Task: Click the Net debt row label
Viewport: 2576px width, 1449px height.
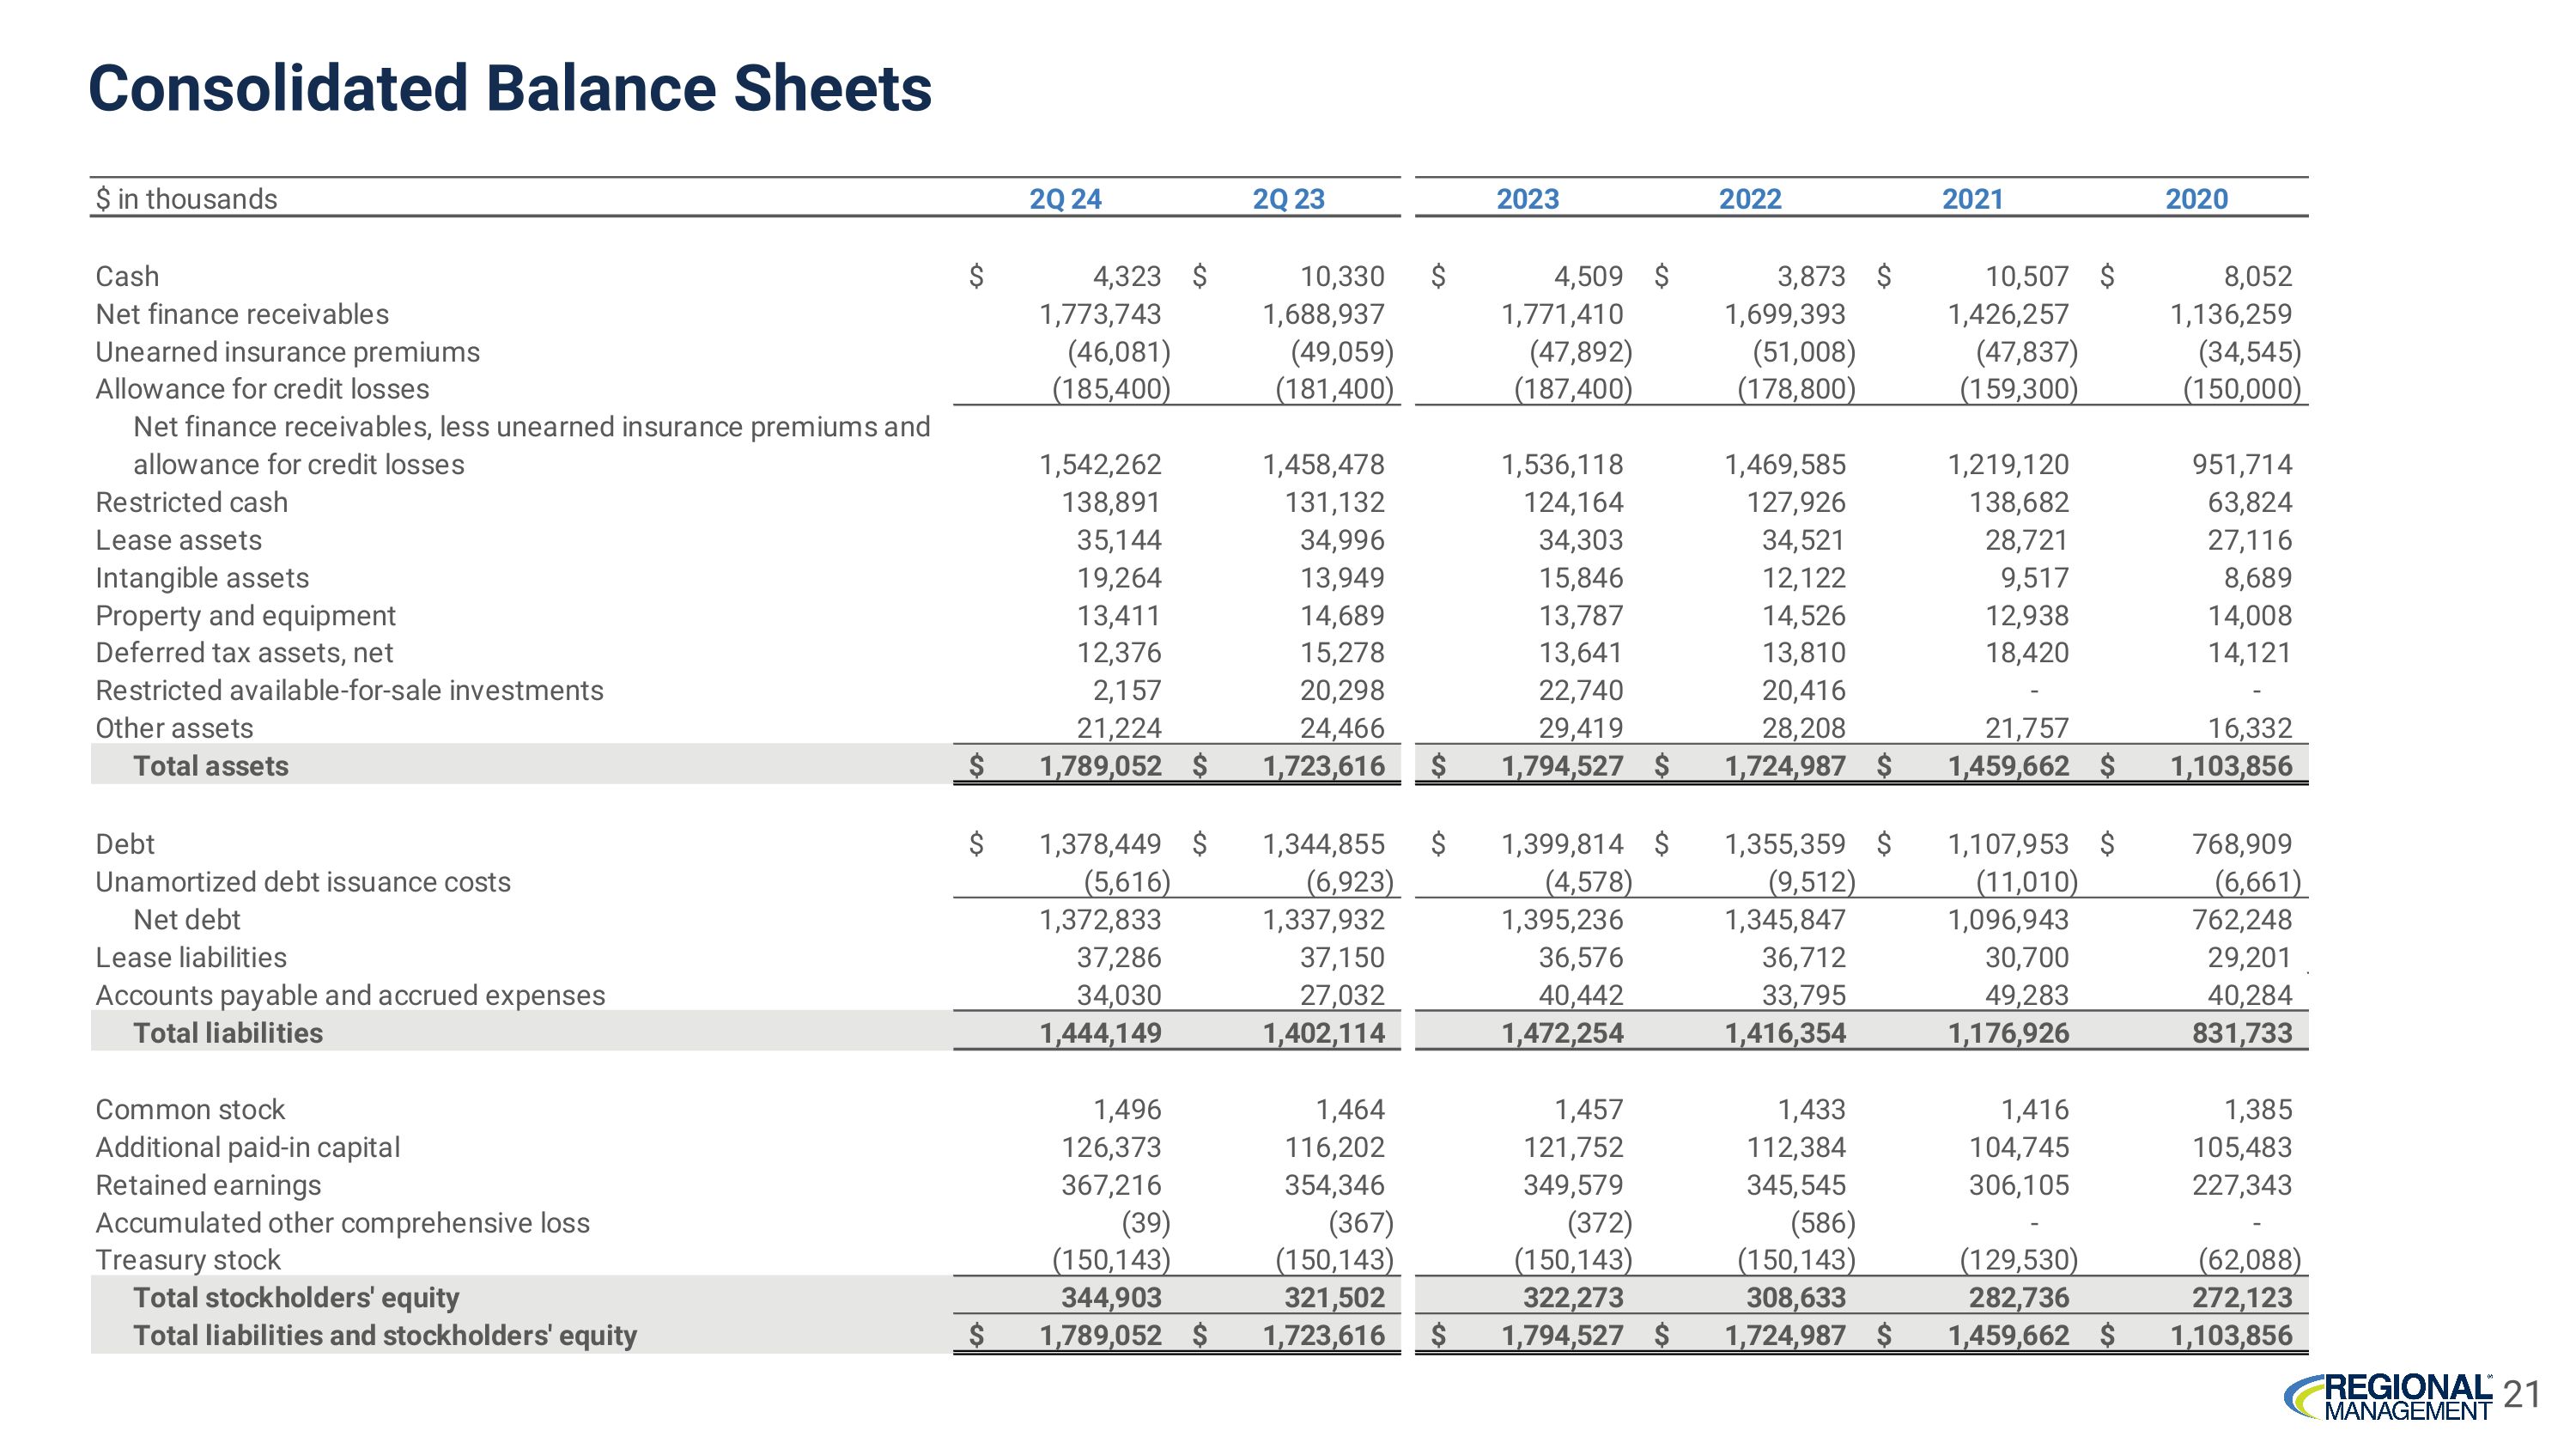Action: tap(187, 920)
